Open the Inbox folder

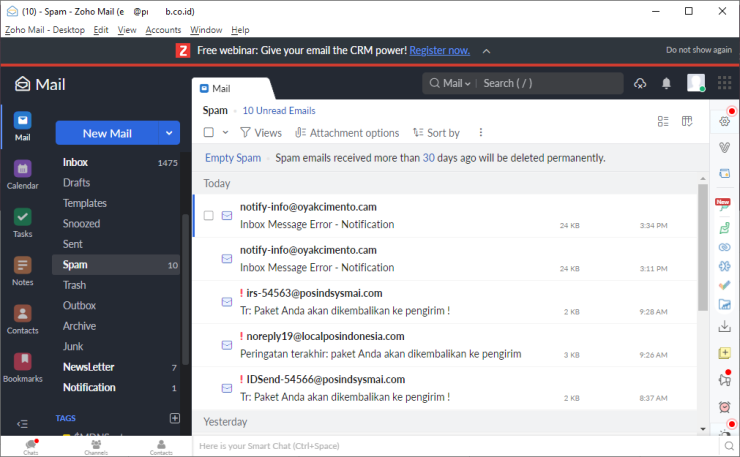pyautogui.click(x=116, y=162)
